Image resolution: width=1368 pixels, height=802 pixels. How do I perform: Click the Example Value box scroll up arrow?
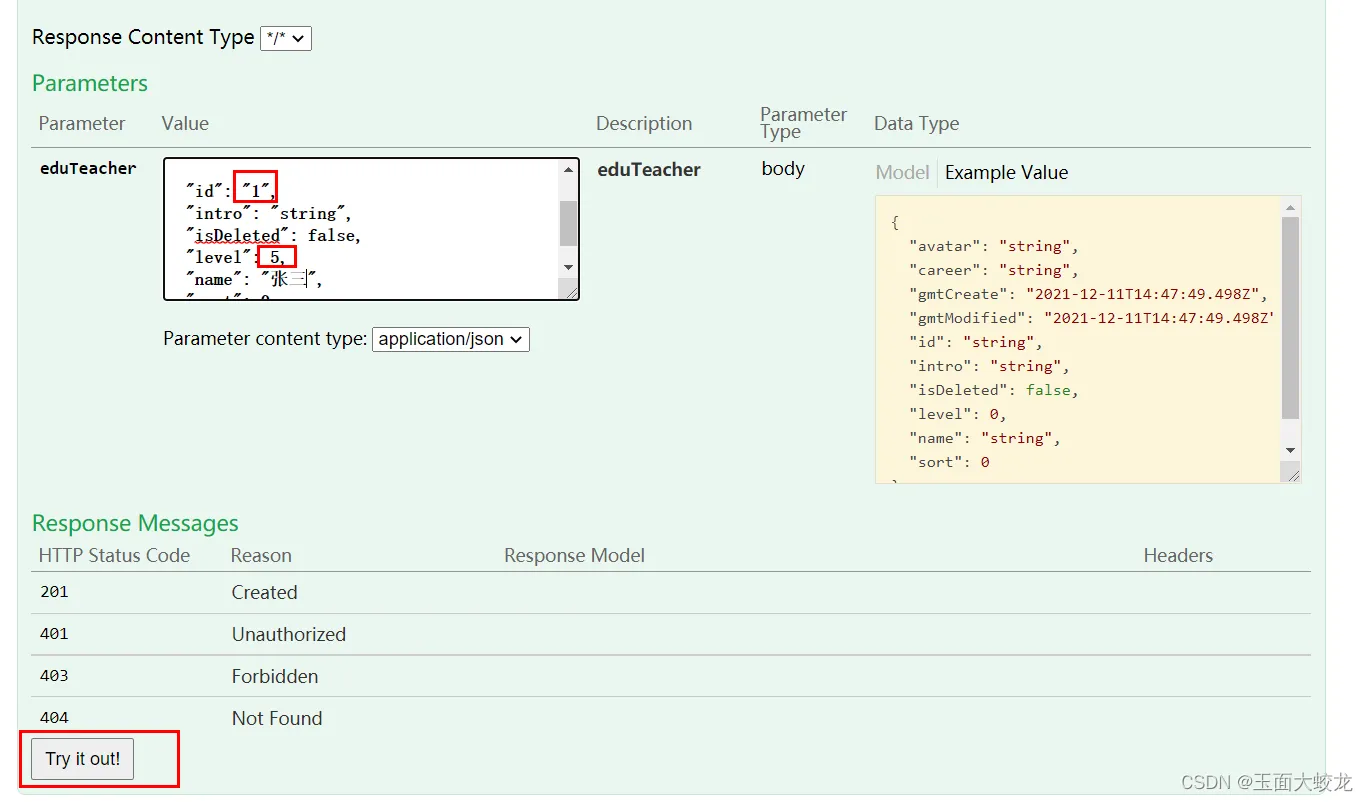(x=1291, y=208)
